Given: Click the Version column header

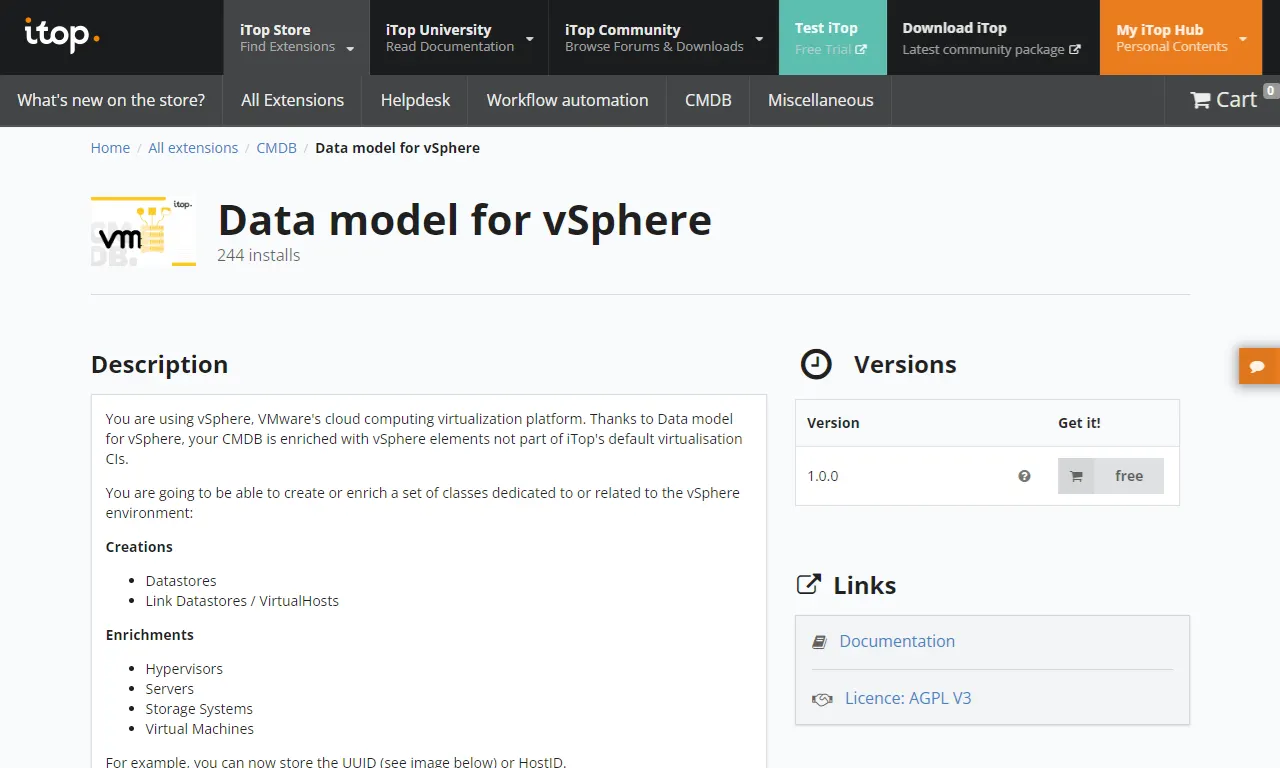Looking at the screenshot, I should coord(833,423).
